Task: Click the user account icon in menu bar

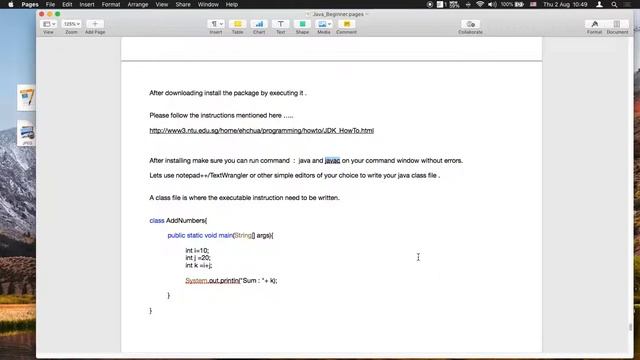Action: (x=599, y=4)
